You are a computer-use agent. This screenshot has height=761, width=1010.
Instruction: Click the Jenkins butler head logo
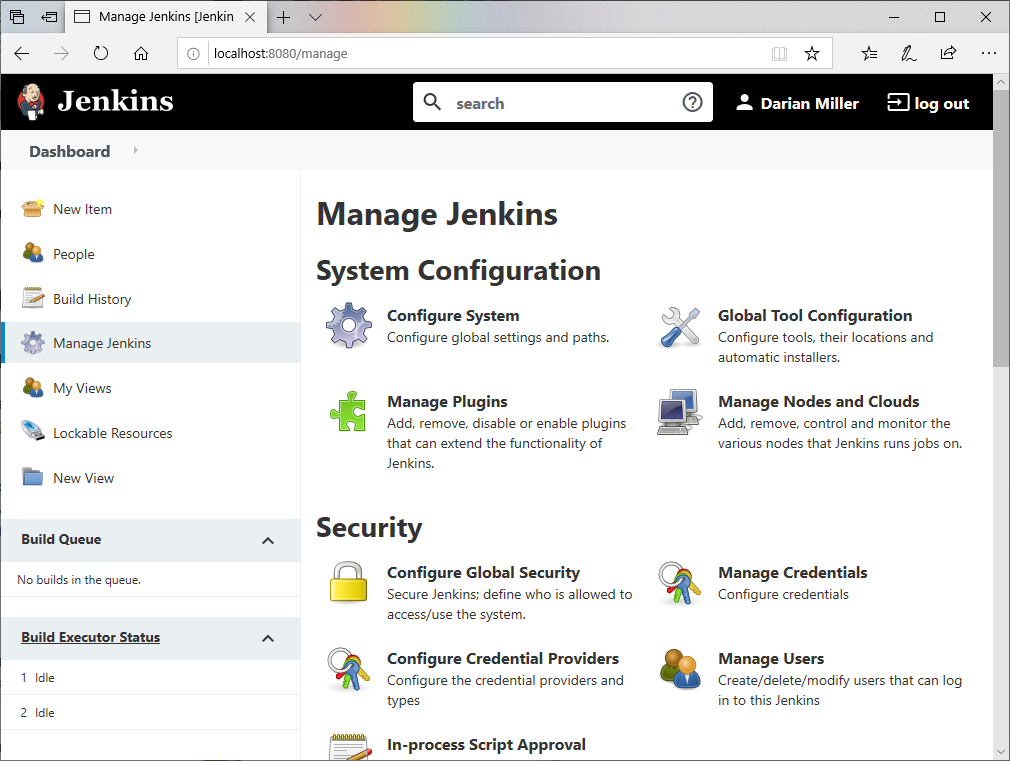[x=31, y=101]
